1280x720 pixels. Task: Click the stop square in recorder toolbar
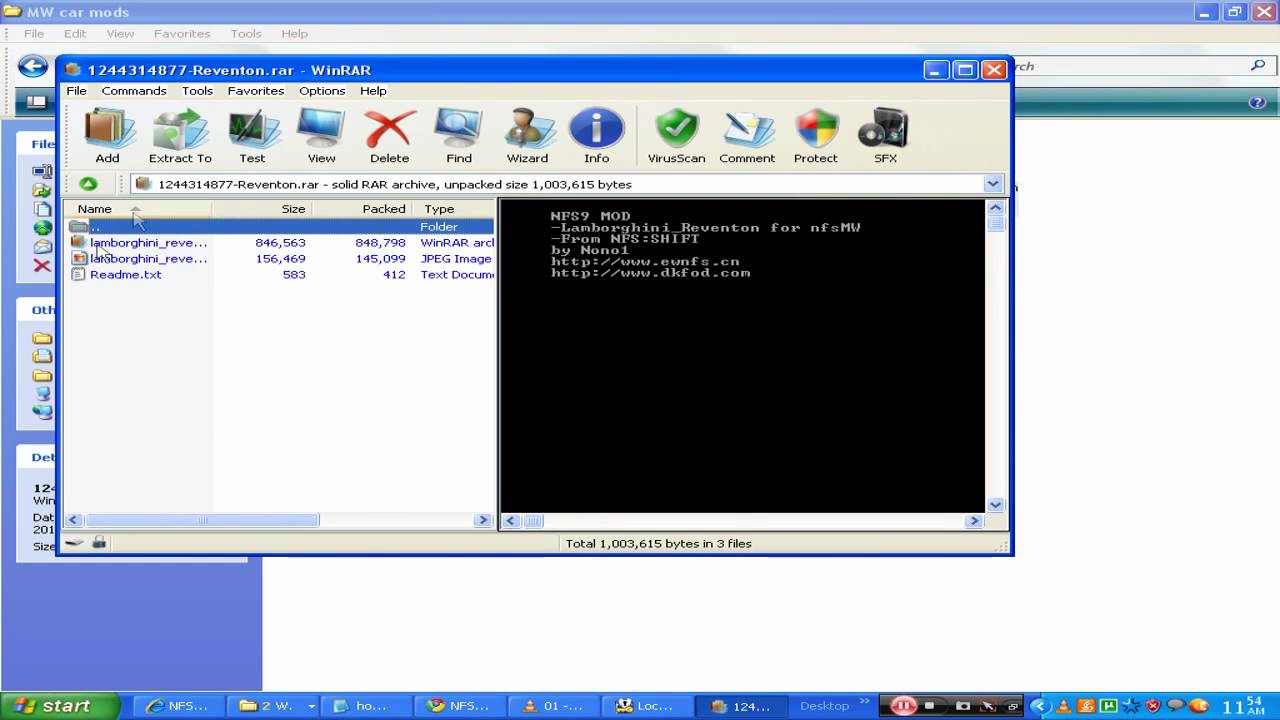929,706
